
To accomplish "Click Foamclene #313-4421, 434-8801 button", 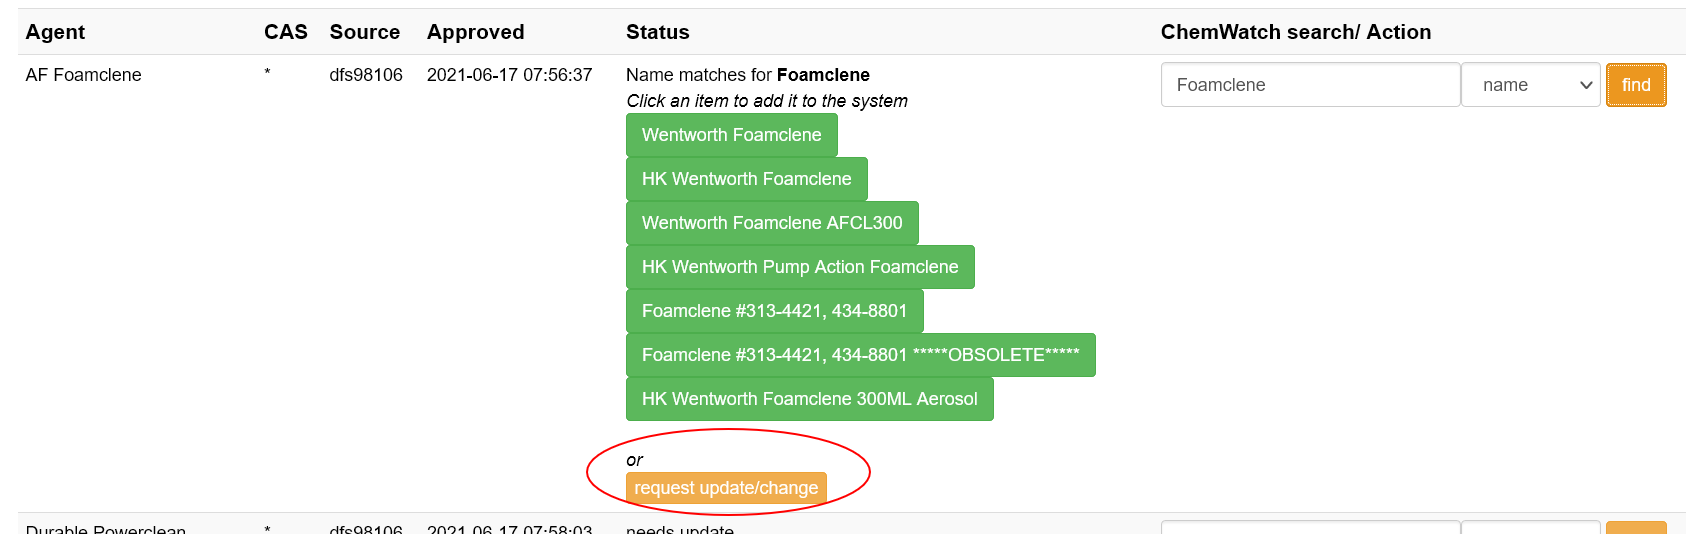I will click(774, 311).
